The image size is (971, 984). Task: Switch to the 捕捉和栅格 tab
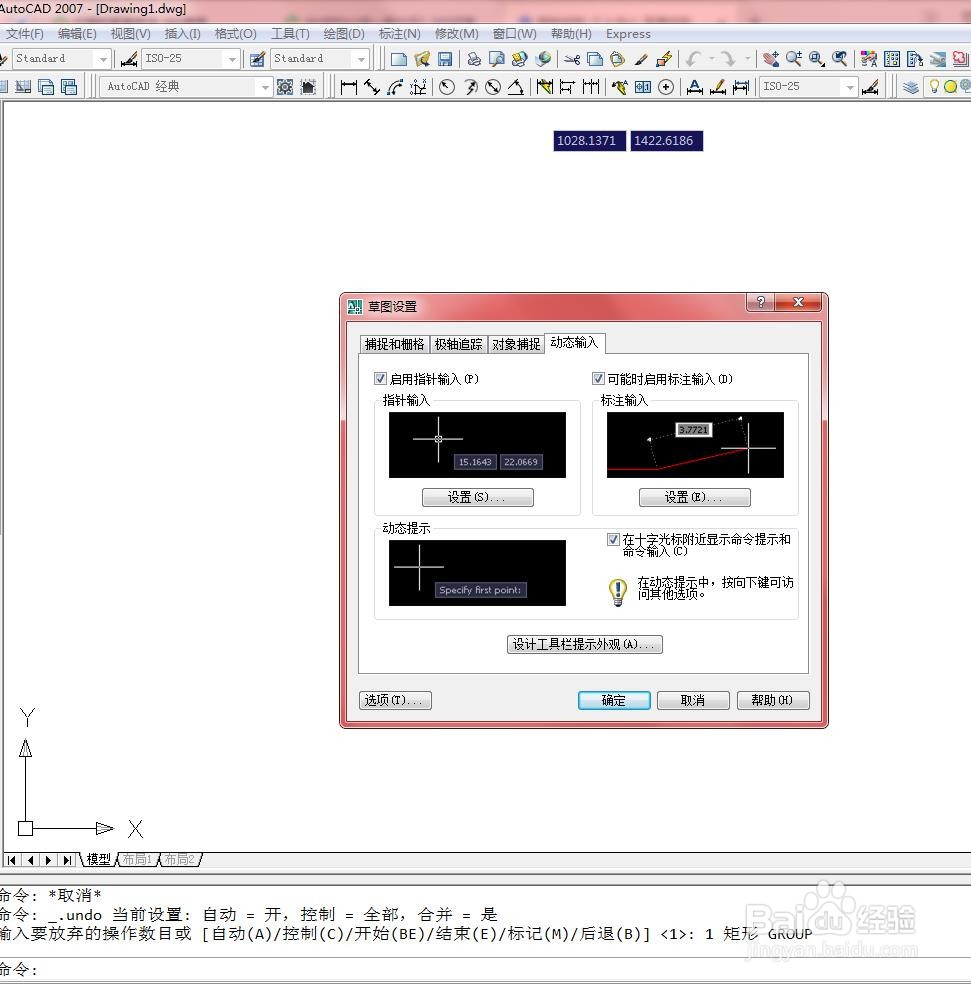[394, 345]
